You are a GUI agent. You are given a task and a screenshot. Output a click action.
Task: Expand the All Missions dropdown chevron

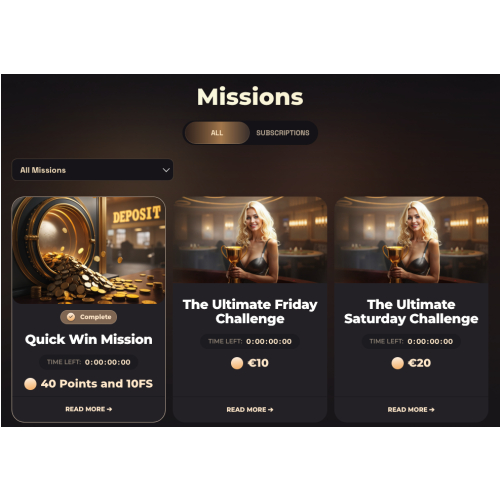click(166, 170)
